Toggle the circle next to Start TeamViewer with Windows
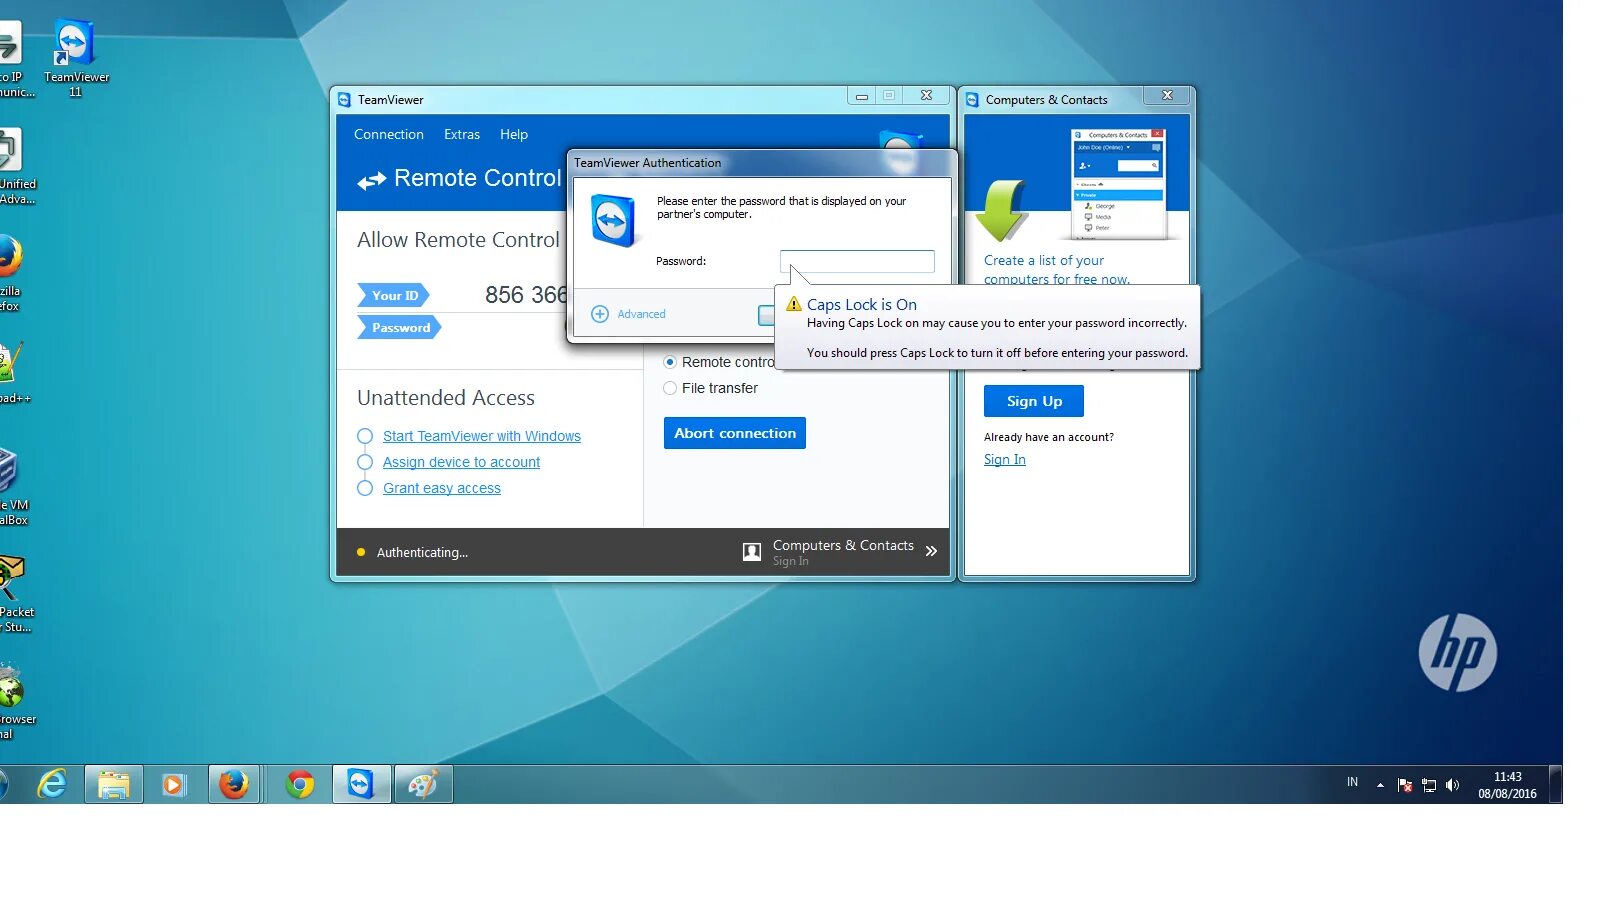The height and width of the screenshot is (900, 1600). click(365, 436)
